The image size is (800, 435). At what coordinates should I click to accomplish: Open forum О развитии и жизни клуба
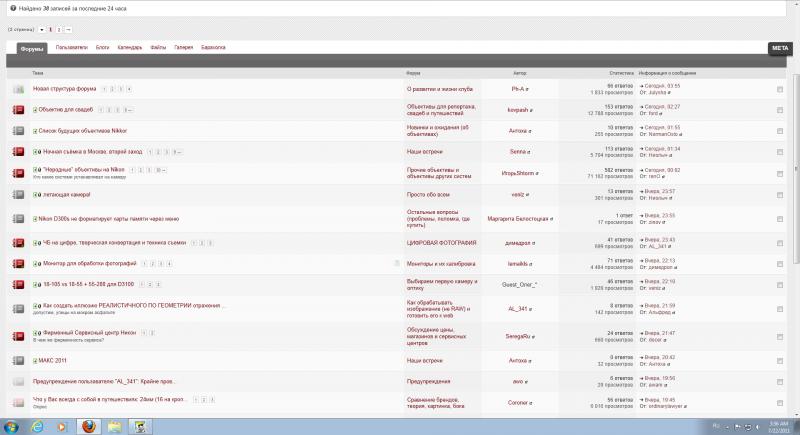440,89
